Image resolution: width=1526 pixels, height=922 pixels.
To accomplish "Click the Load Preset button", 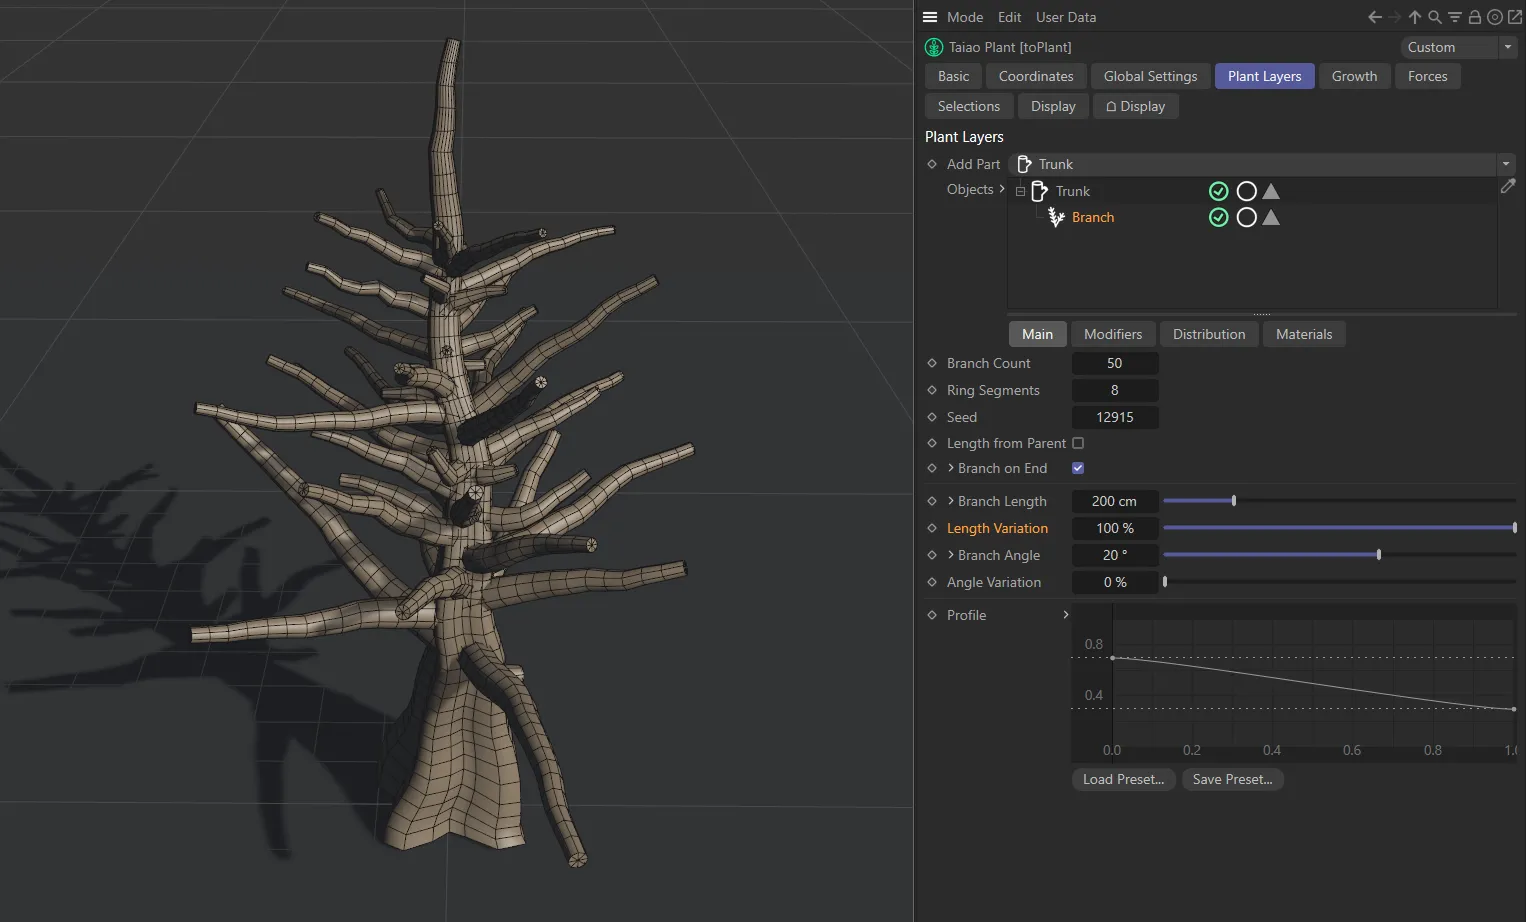I will [1122, 779].
